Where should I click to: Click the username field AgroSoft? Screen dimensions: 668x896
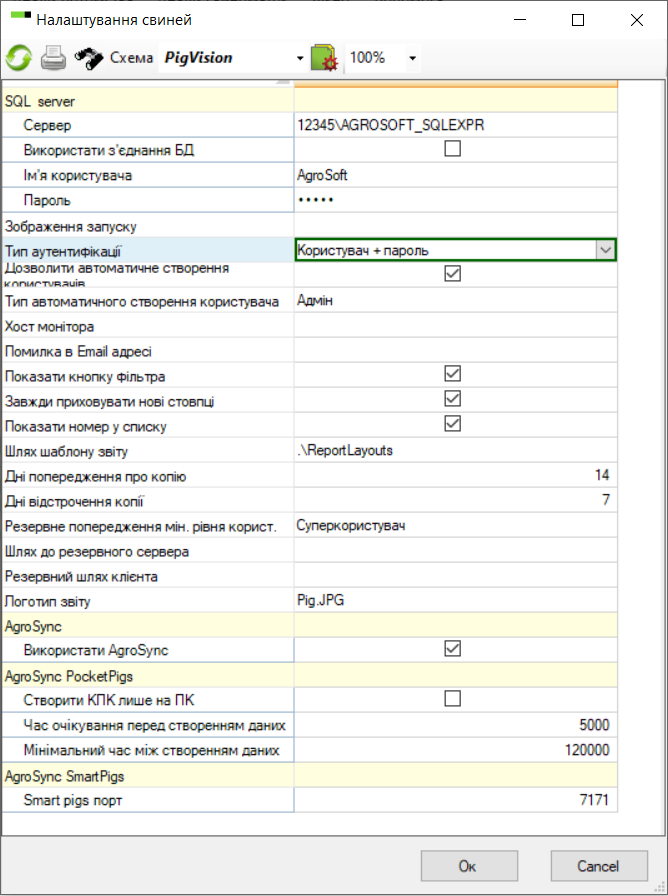(455, 175)
